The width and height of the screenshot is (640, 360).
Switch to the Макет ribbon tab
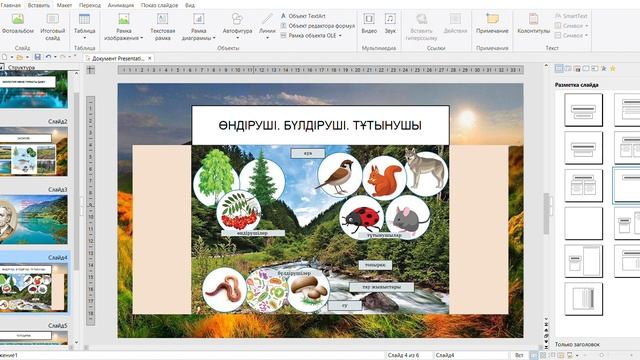64,5
